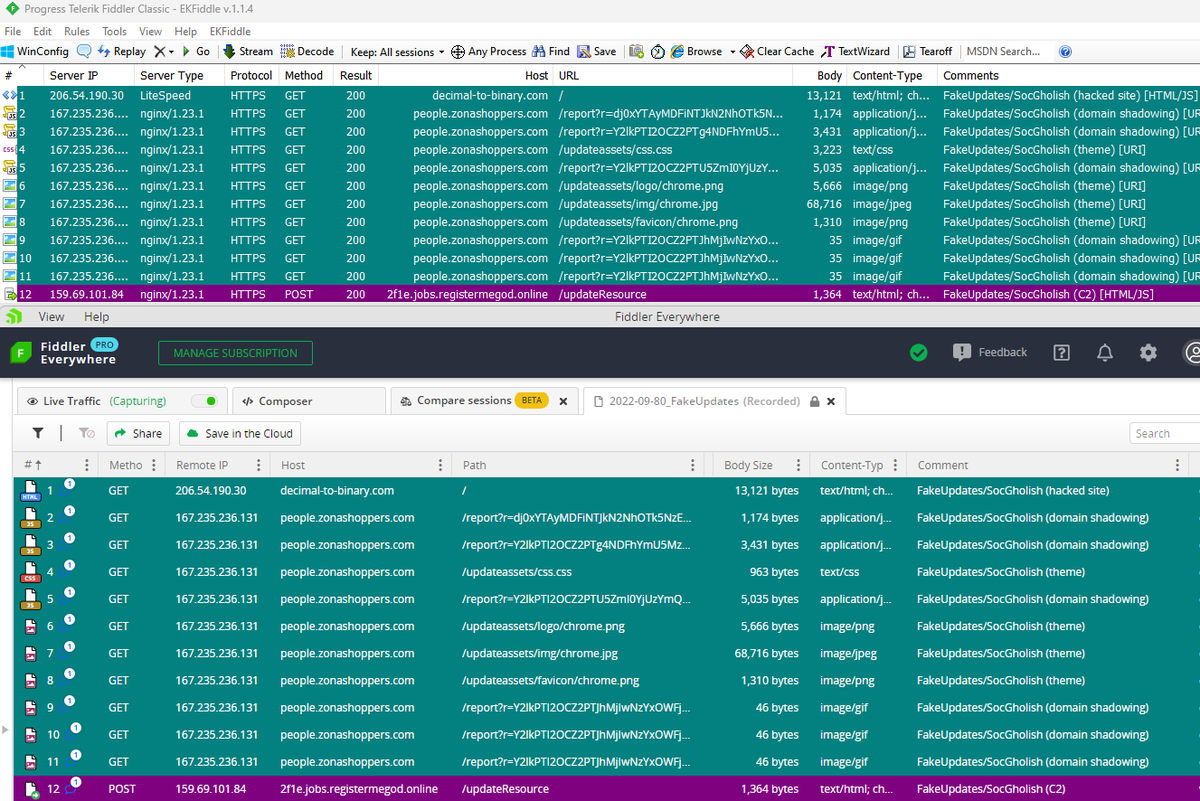Expand the Browse dropdown arrow
The width and height of the screenshot is (1200, 801).
tap(732, 51)
